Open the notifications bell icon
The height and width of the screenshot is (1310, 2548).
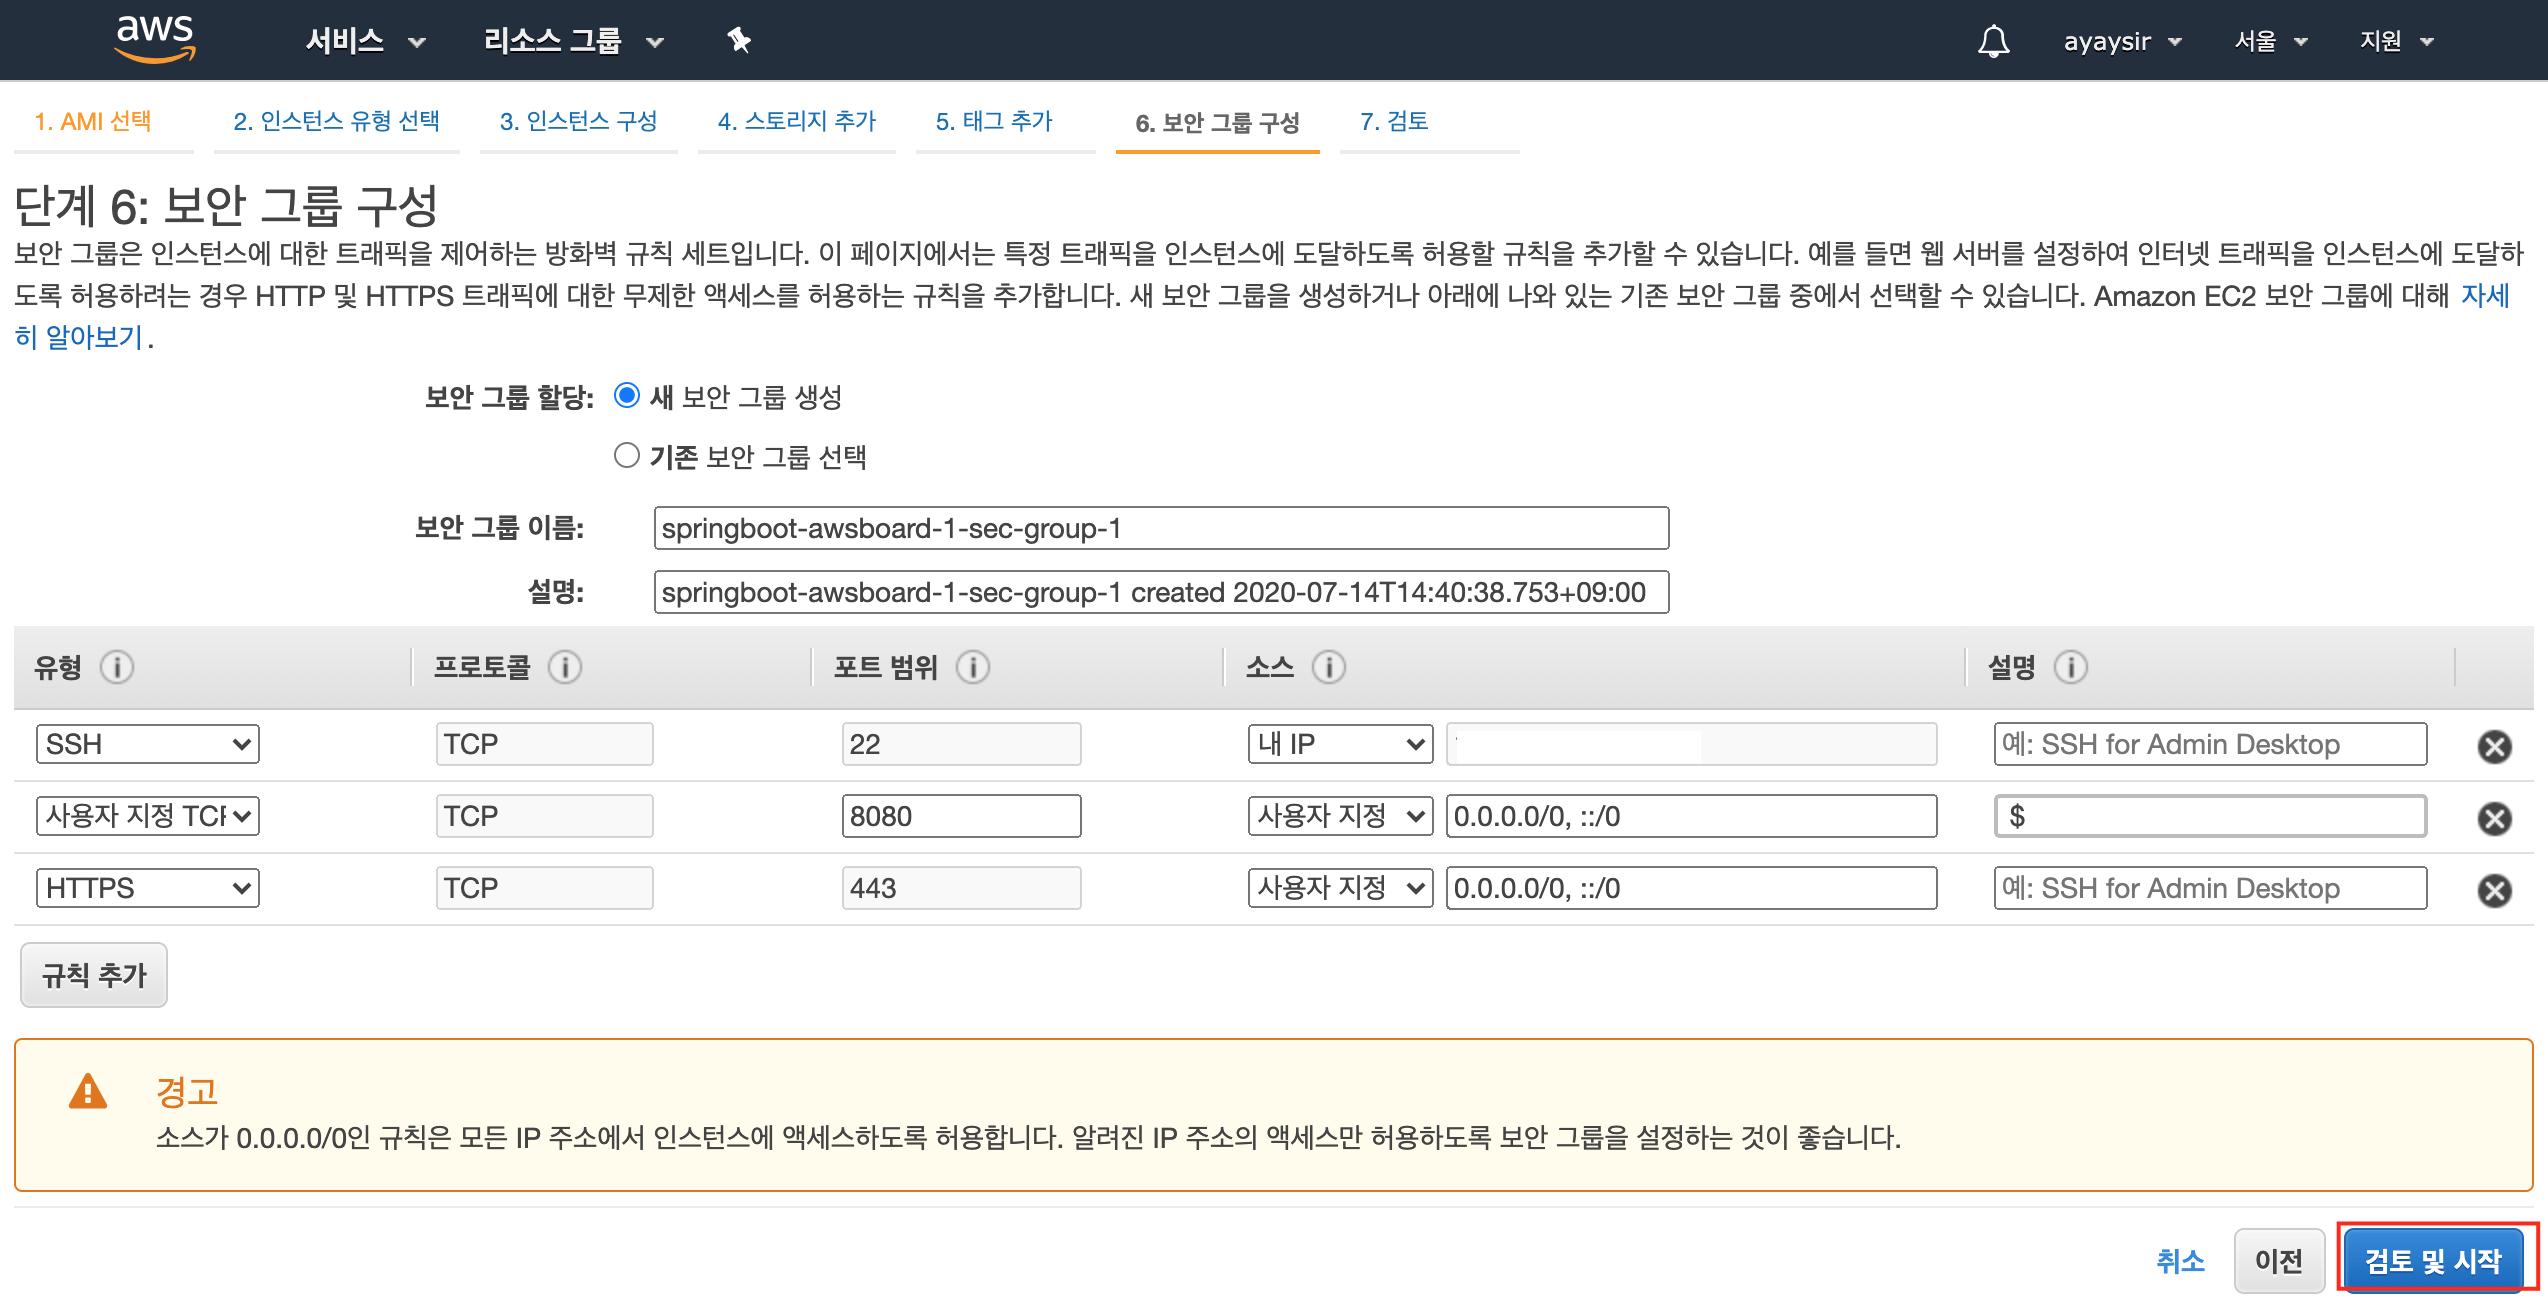point(1993,41)
